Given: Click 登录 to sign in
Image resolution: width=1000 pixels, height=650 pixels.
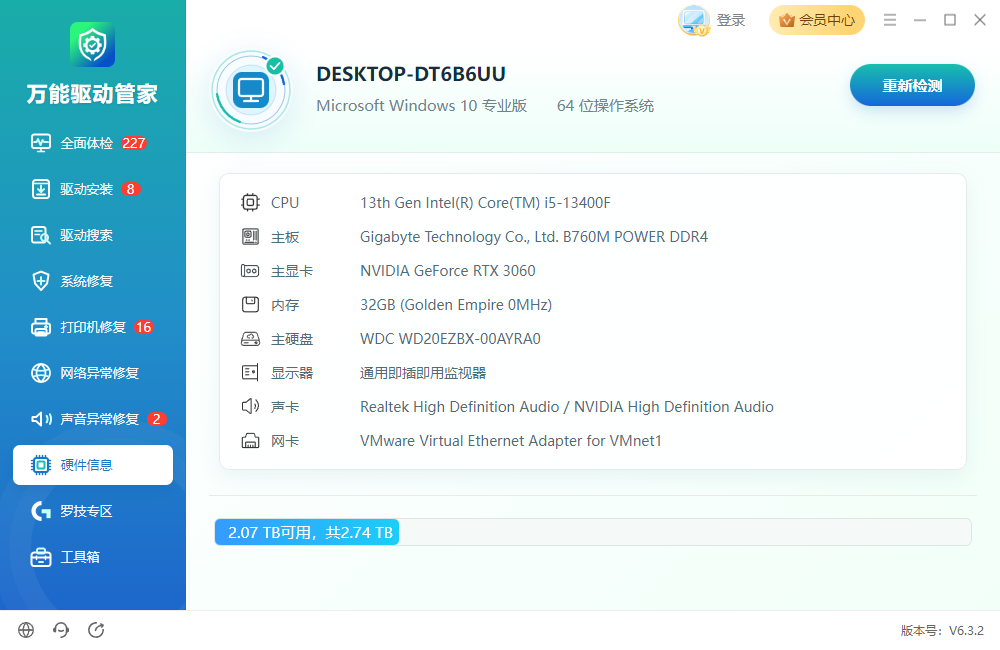Looking at the screenshot, I should tap(730, 20).
